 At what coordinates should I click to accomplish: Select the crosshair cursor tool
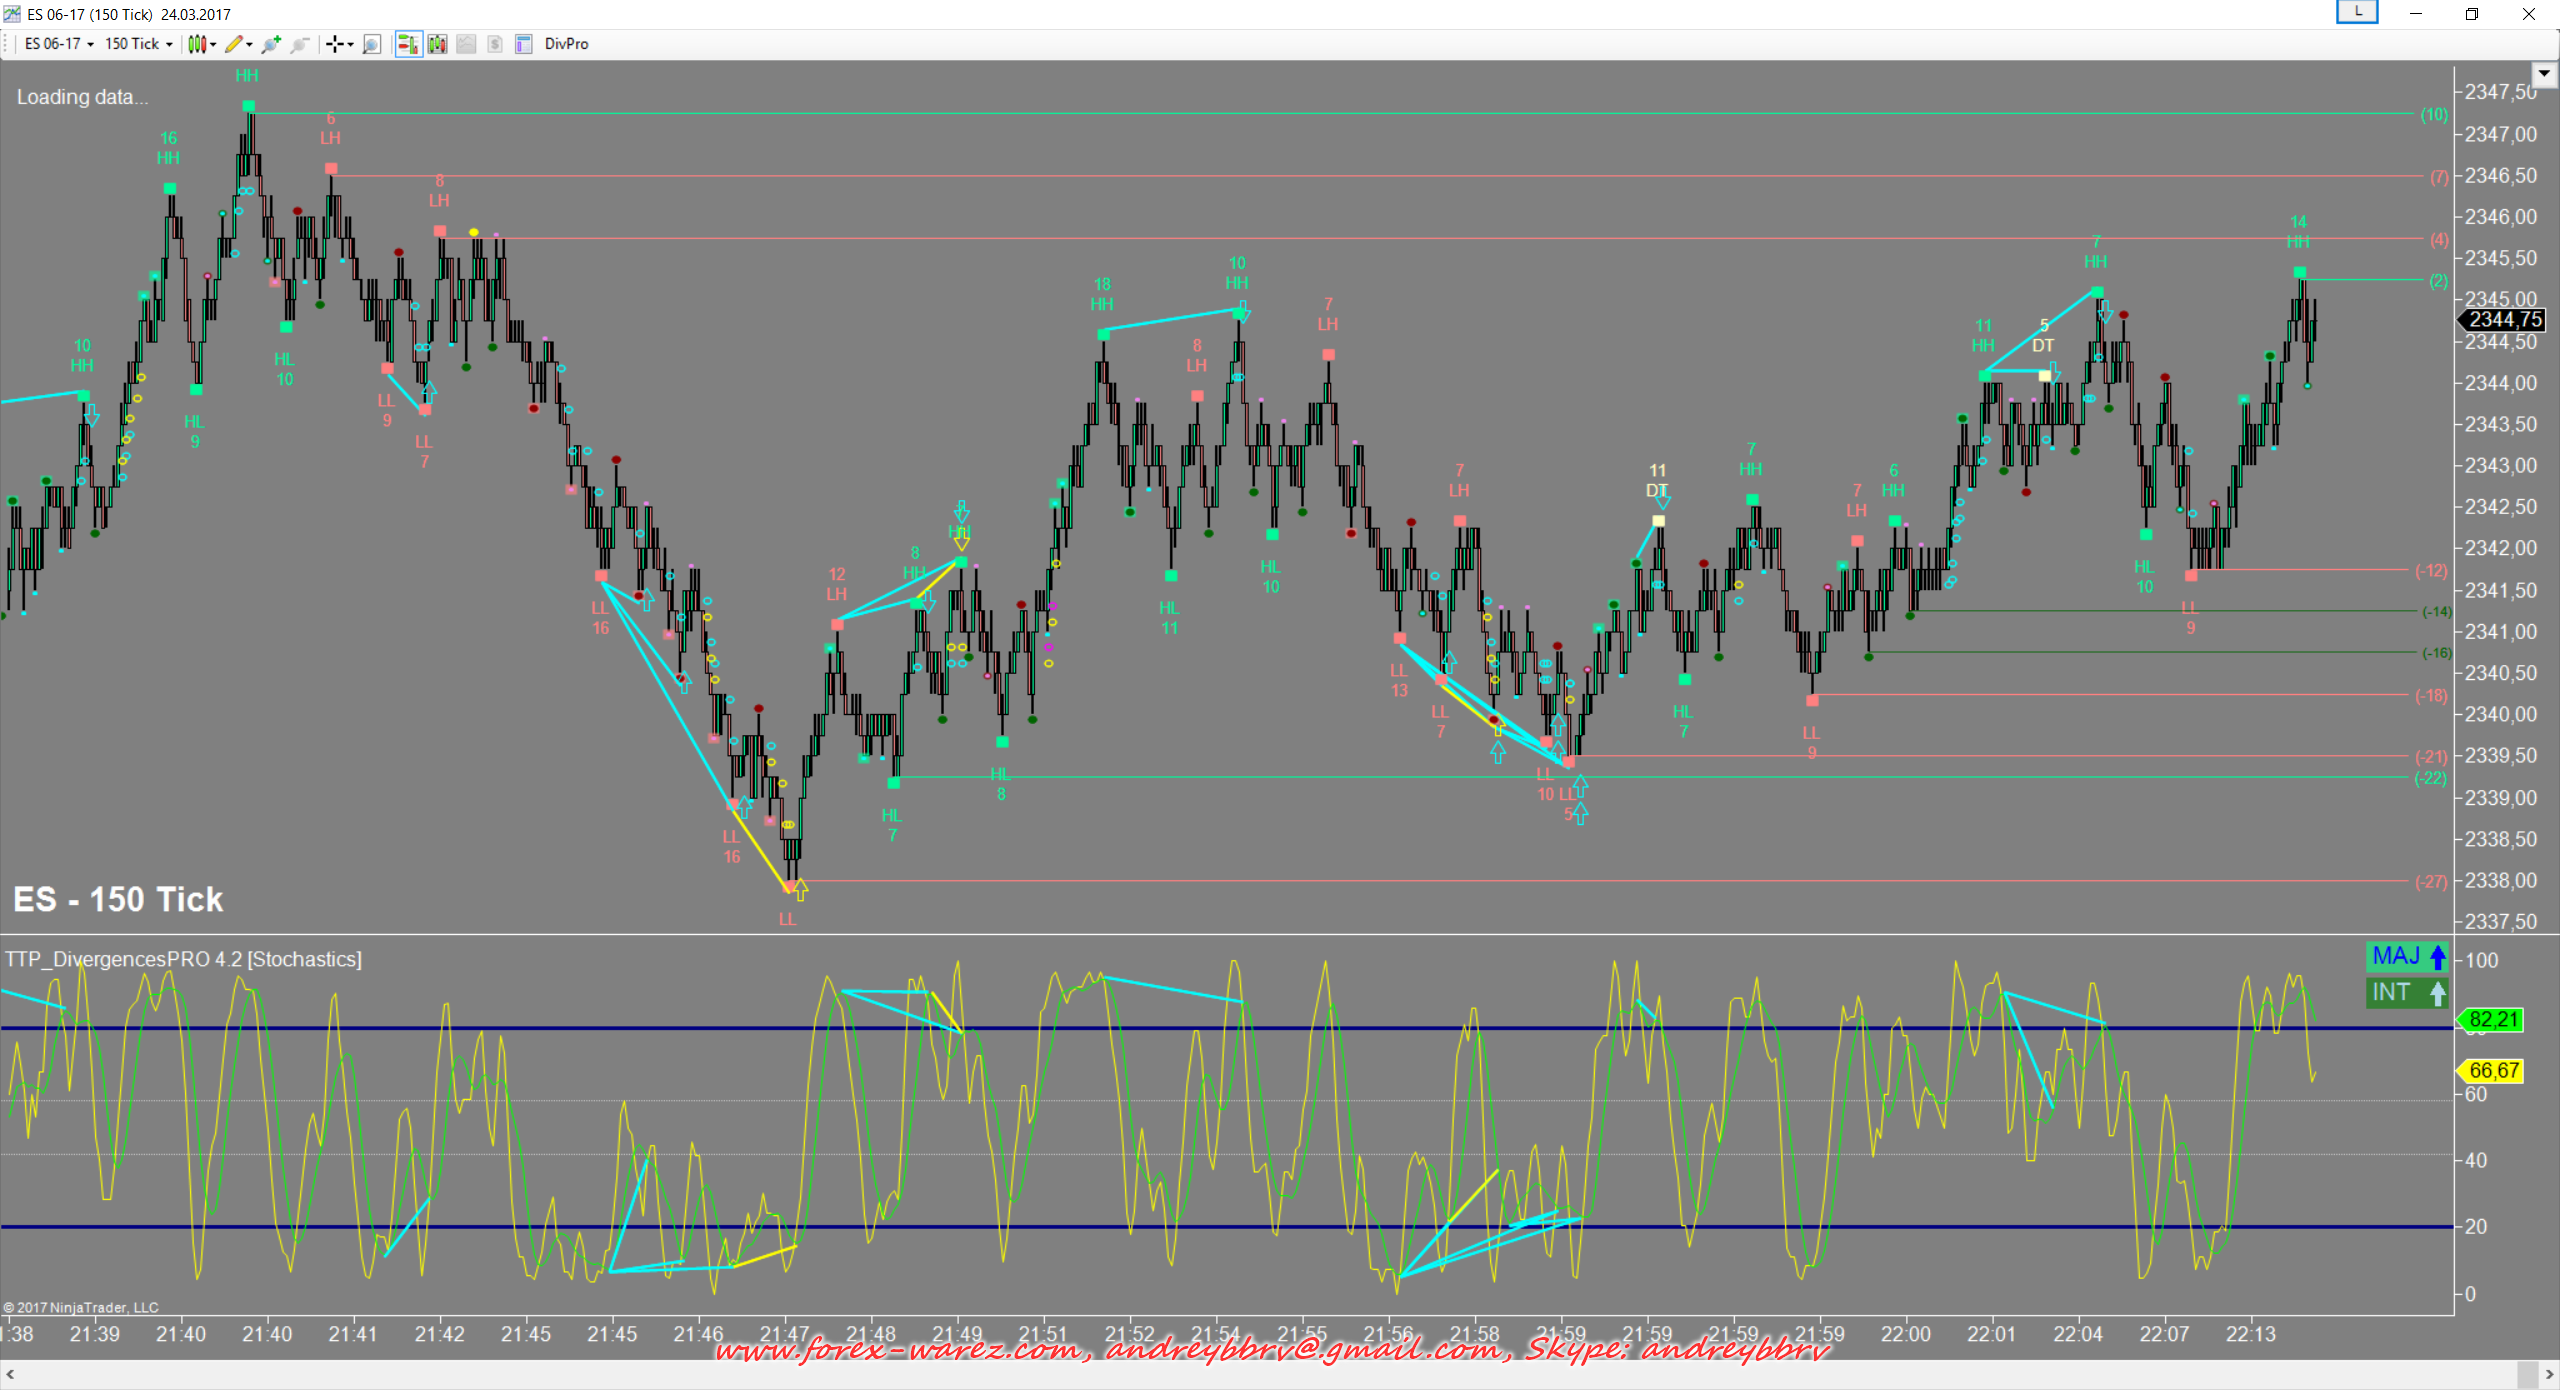[335, 44]
